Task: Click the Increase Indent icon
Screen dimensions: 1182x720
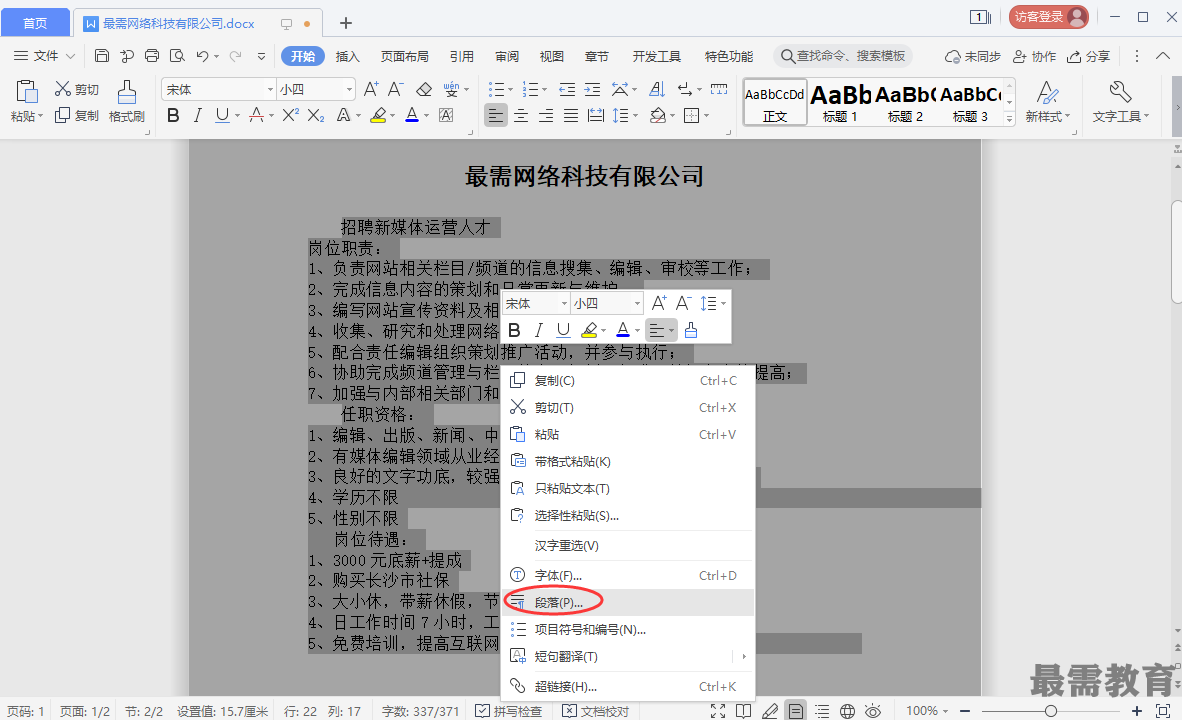Action: click(593, 90)
